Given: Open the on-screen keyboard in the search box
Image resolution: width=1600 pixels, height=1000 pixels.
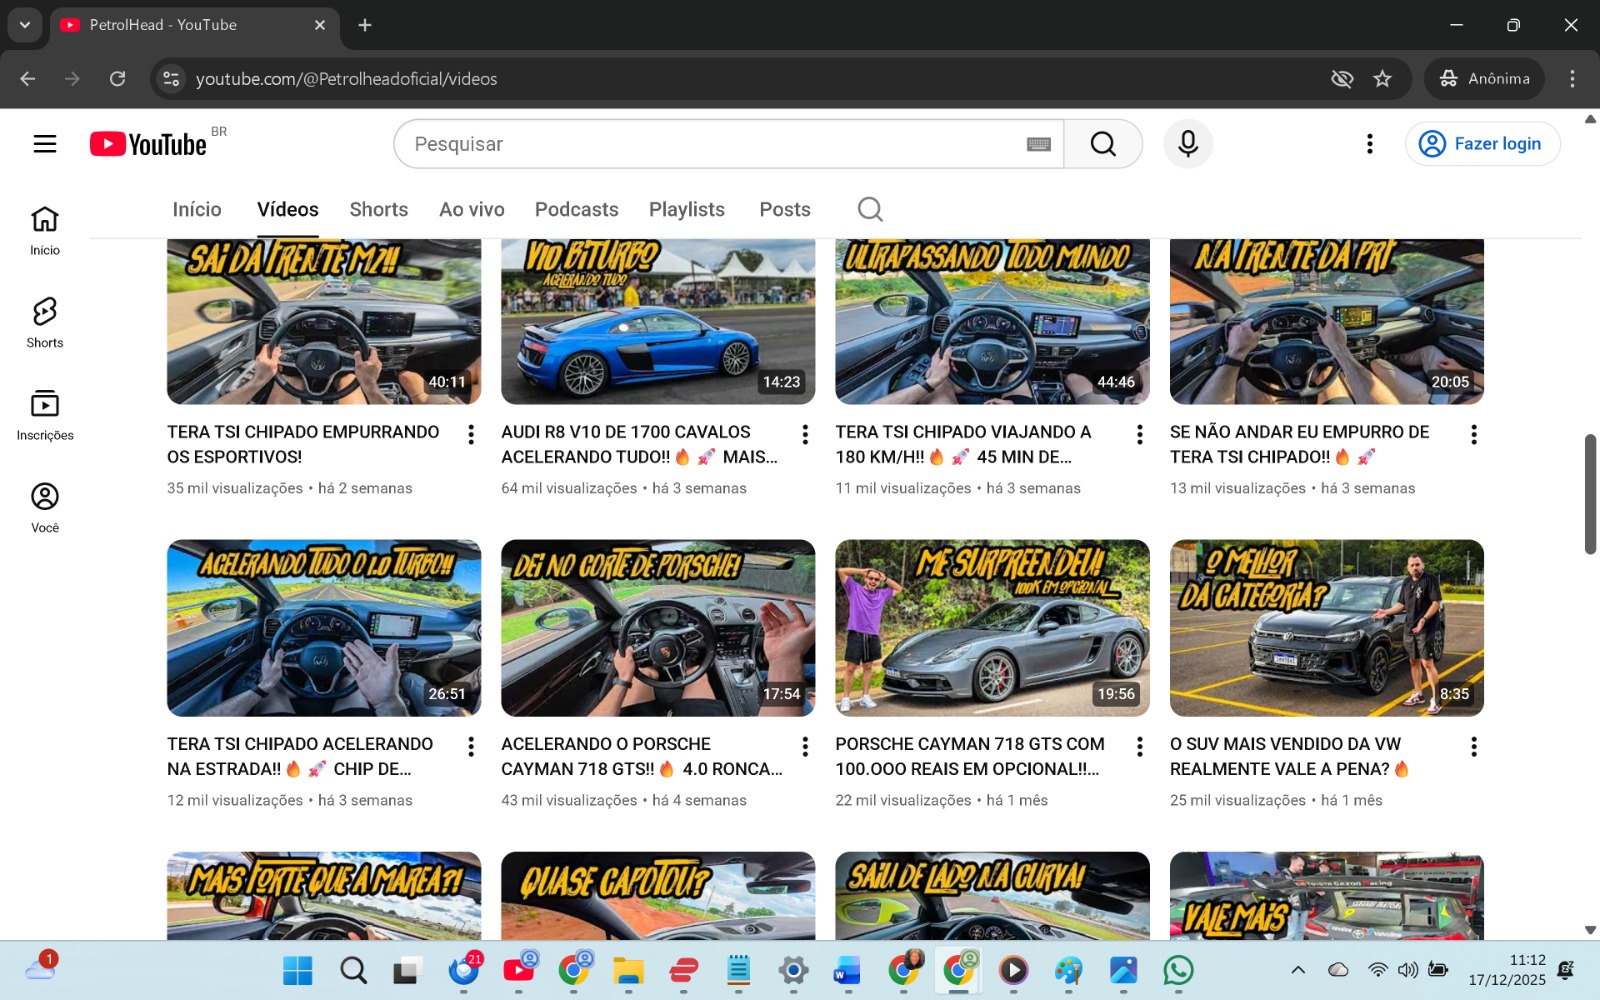Looking at the screenshot, I should pyautogui.click(x=1038, y=144).
